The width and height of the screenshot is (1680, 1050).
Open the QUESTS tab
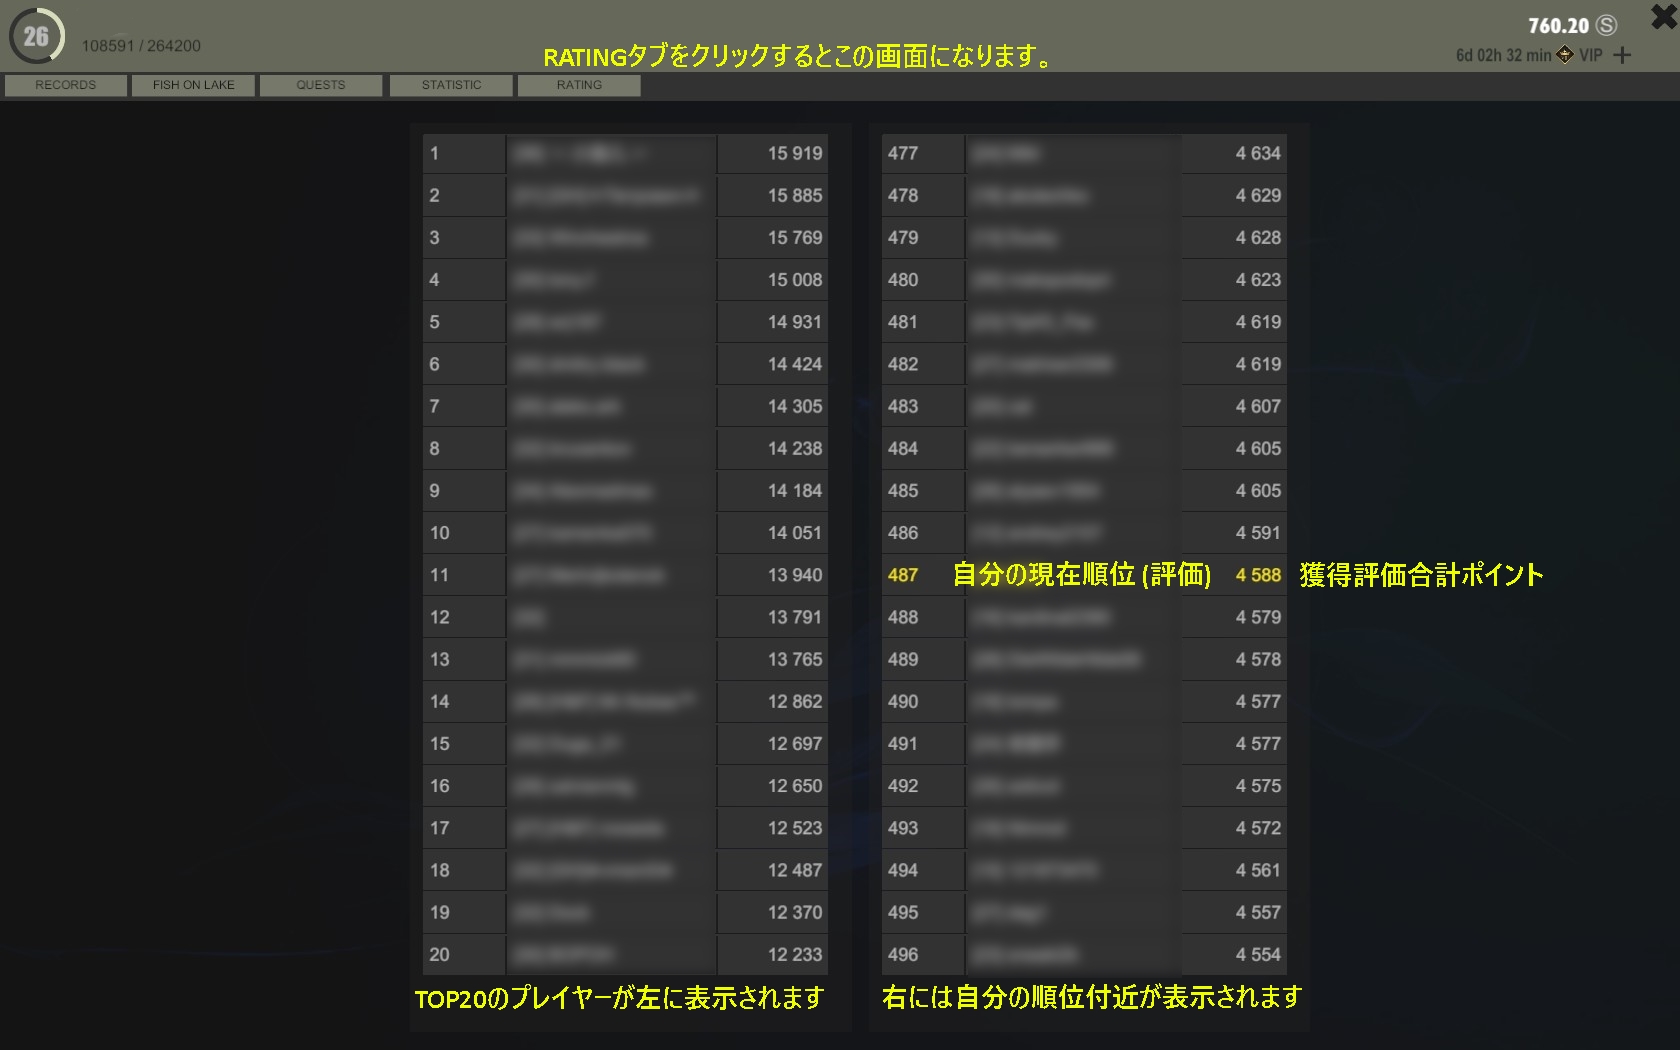(x=321, y=85)
